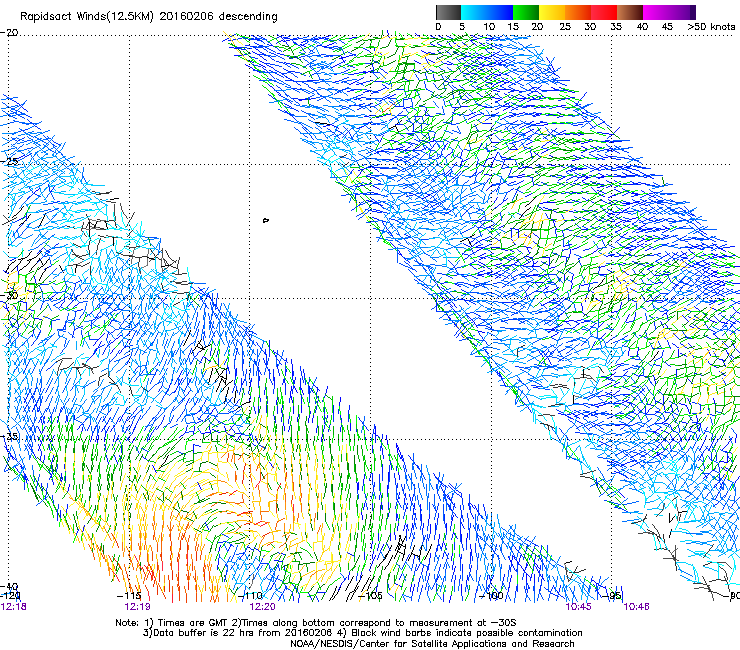This screenshot has height=650, width=740.
Task: Click the longitude label '-95'
Action: [614, 596]
